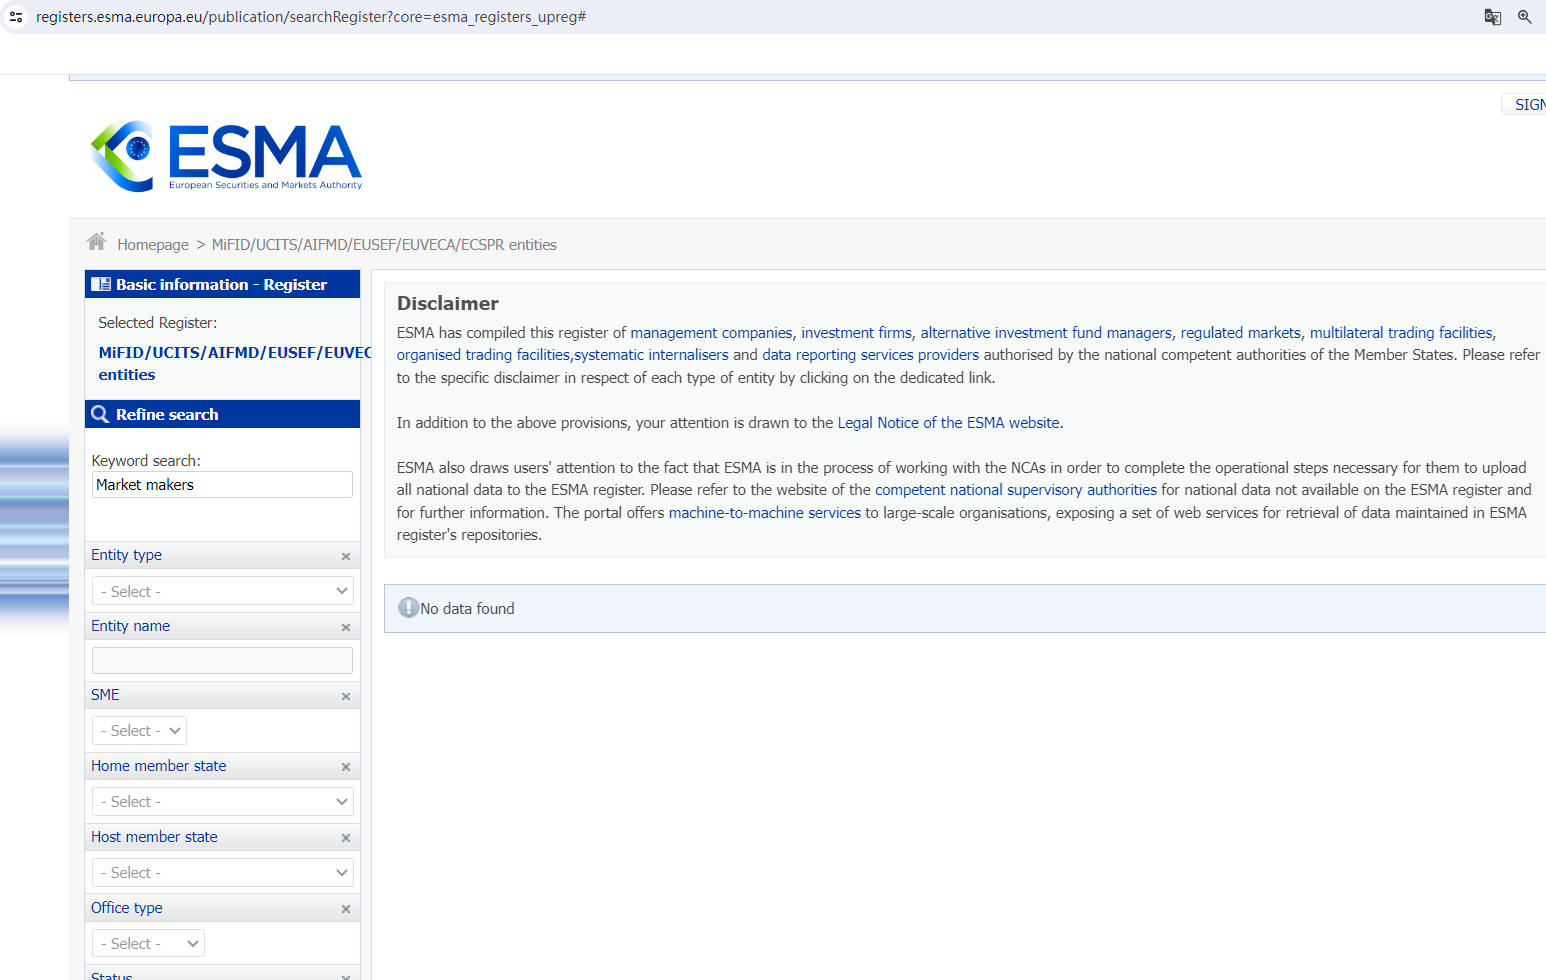Open Legal Notice of the ESMA website

[948, 423]
